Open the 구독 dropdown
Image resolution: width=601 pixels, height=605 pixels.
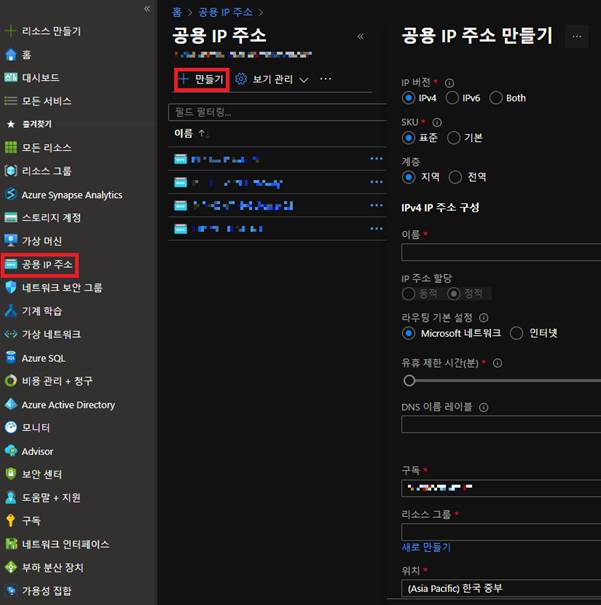[501, 488]
